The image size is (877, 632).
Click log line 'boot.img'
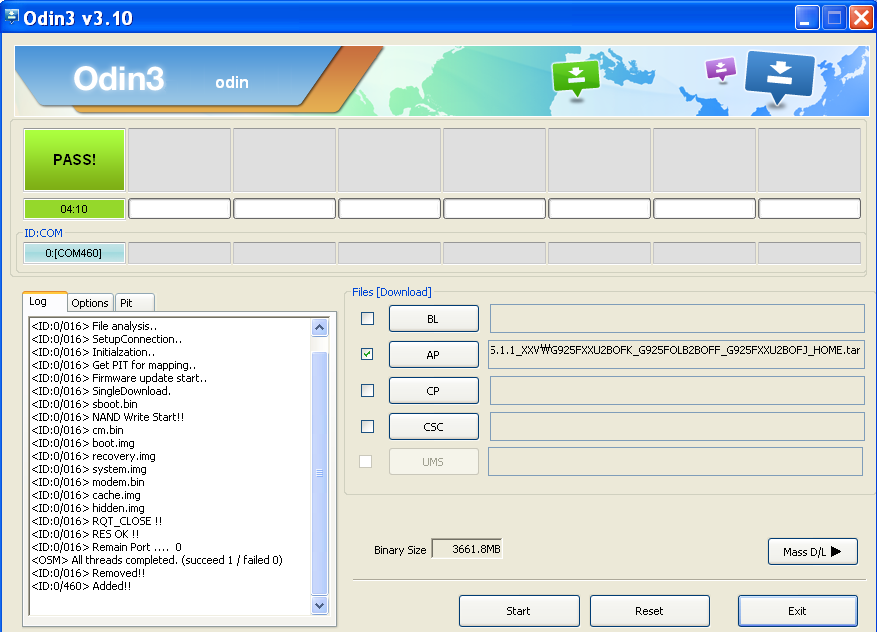[83, 443]
